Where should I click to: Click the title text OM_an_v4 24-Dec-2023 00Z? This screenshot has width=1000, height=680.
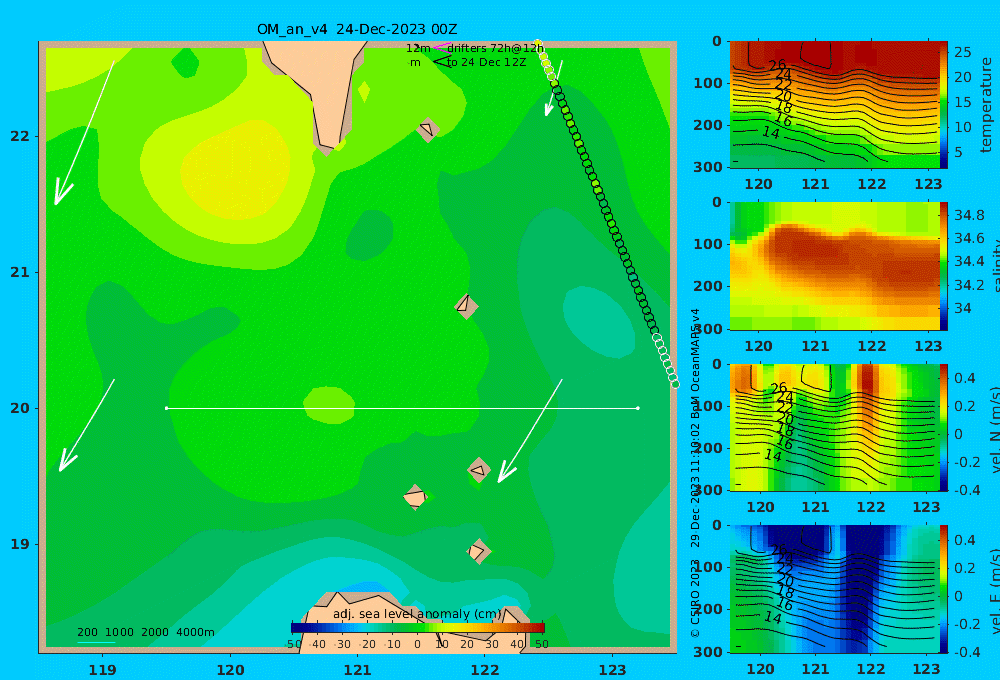point(357,29)
